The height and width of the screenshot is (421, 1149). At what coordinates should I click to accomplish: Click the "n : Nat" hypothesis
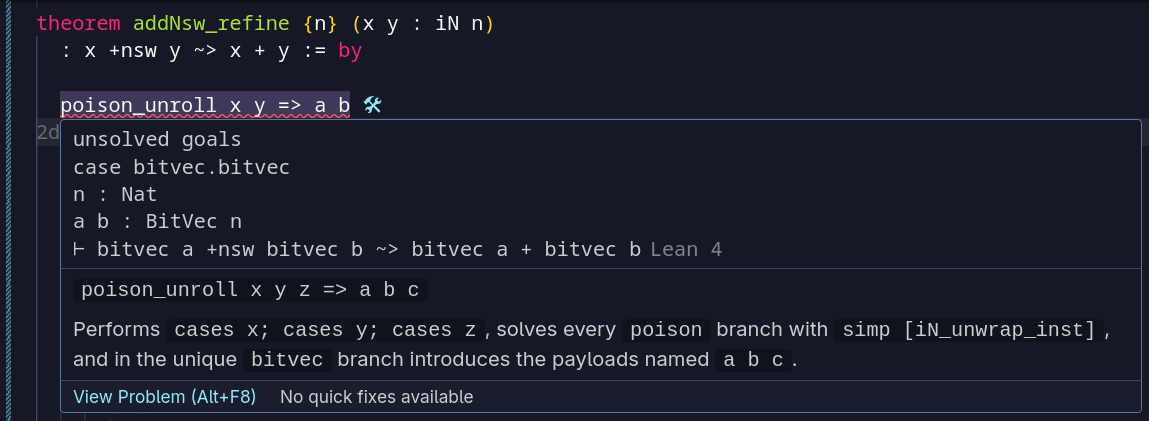pyautogui.click(x=115, y=194)
